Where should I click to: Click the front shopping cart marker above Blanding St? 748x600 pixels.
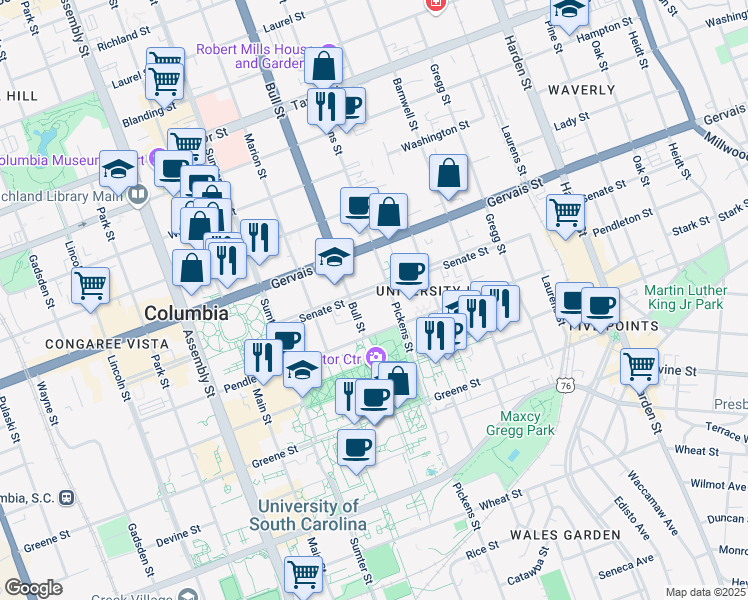[165, 82]
